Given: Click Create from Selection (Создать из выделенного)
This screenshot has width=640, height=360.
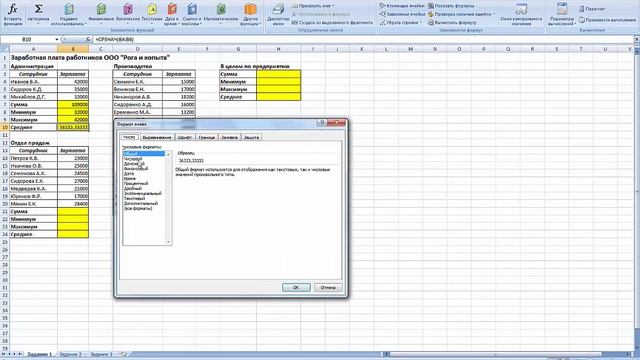Looking at the screenshot, I should 332,23.
